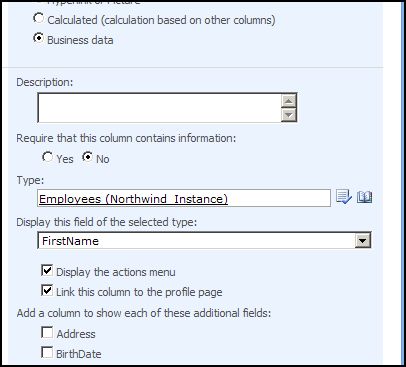The height and width of the screenshot is (367, 406).
Task: Select the Calculated column type radio
Action: pyautogui.click(x=39, y=18)
